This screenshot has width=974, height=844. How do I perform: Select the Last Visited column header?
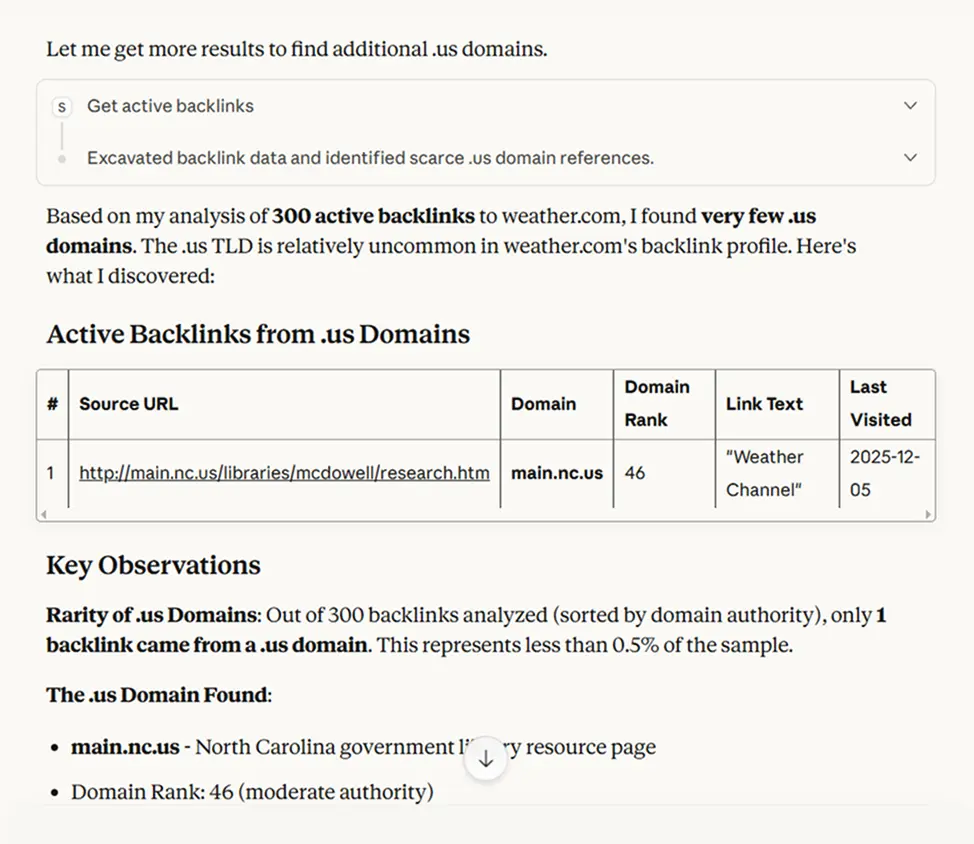click(880, 404)
